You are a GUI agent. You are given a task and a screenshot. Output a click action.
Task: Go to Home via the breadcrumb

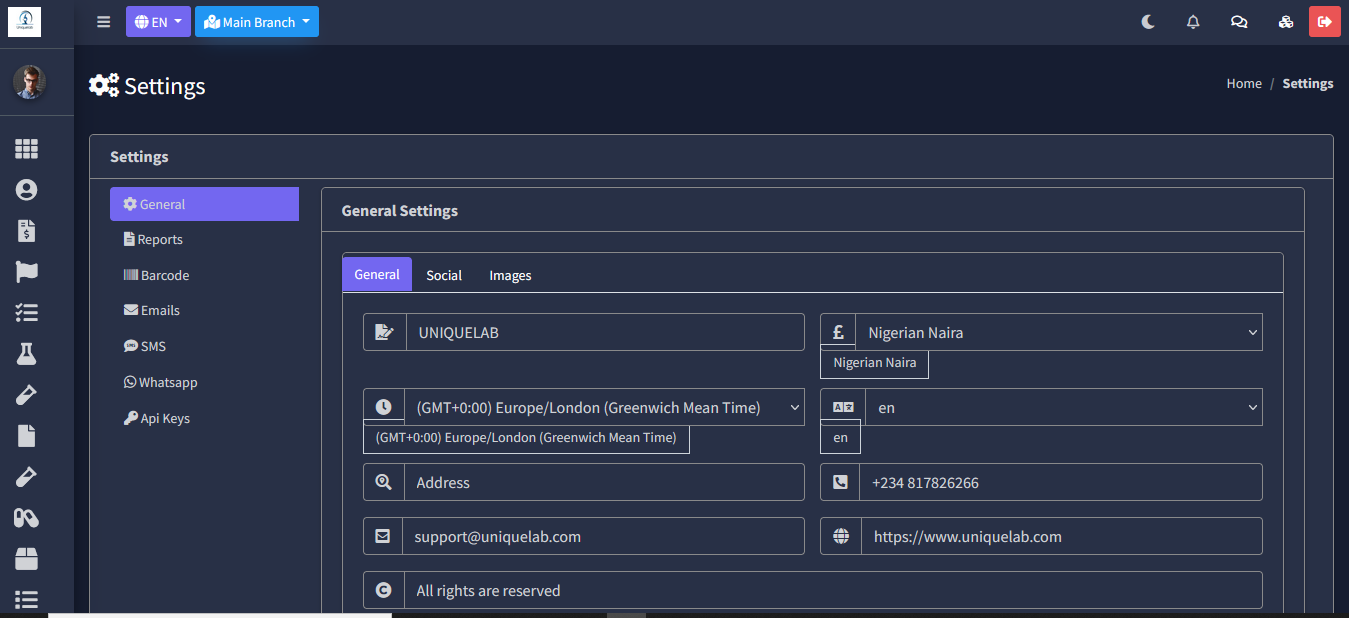[1244, 84]
